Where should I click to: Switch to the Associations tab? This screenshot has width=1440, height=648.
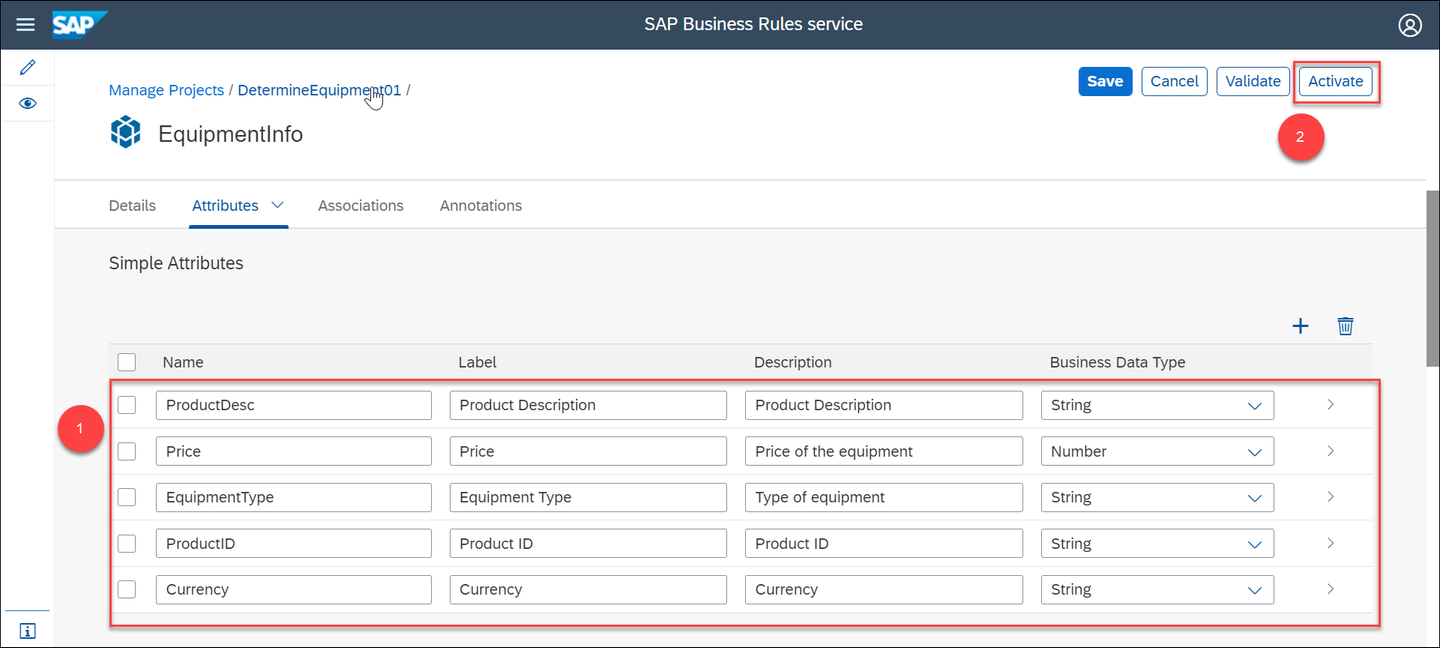pos(361,205)
